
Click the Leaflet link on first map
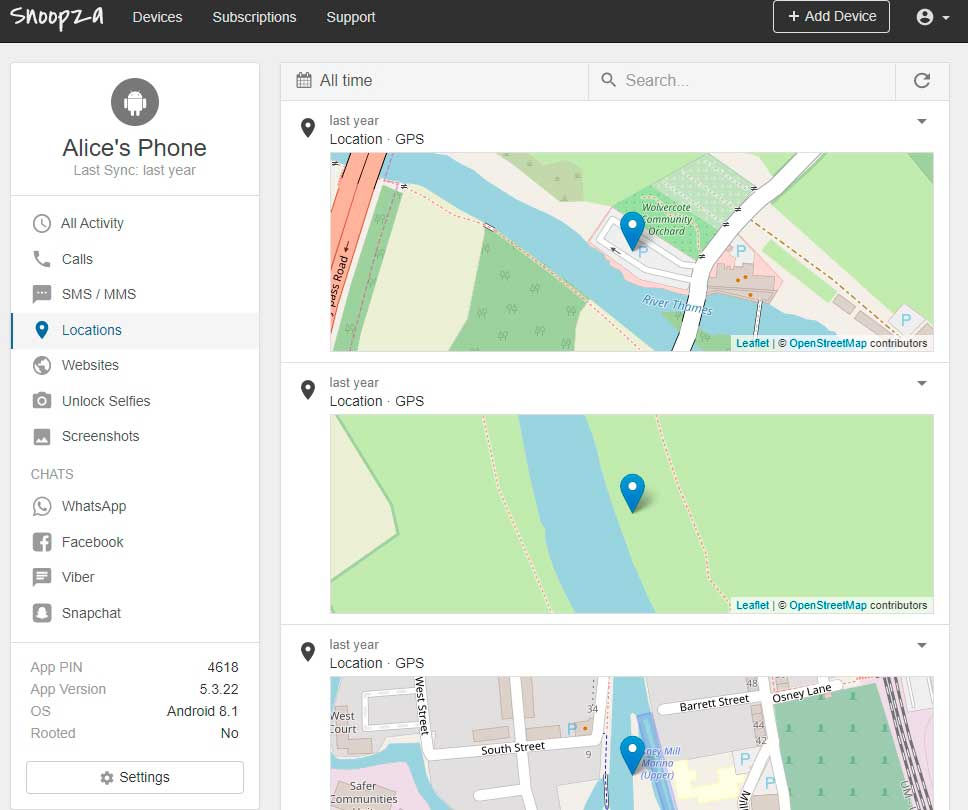pyautogui.click(x=752, y=343)
